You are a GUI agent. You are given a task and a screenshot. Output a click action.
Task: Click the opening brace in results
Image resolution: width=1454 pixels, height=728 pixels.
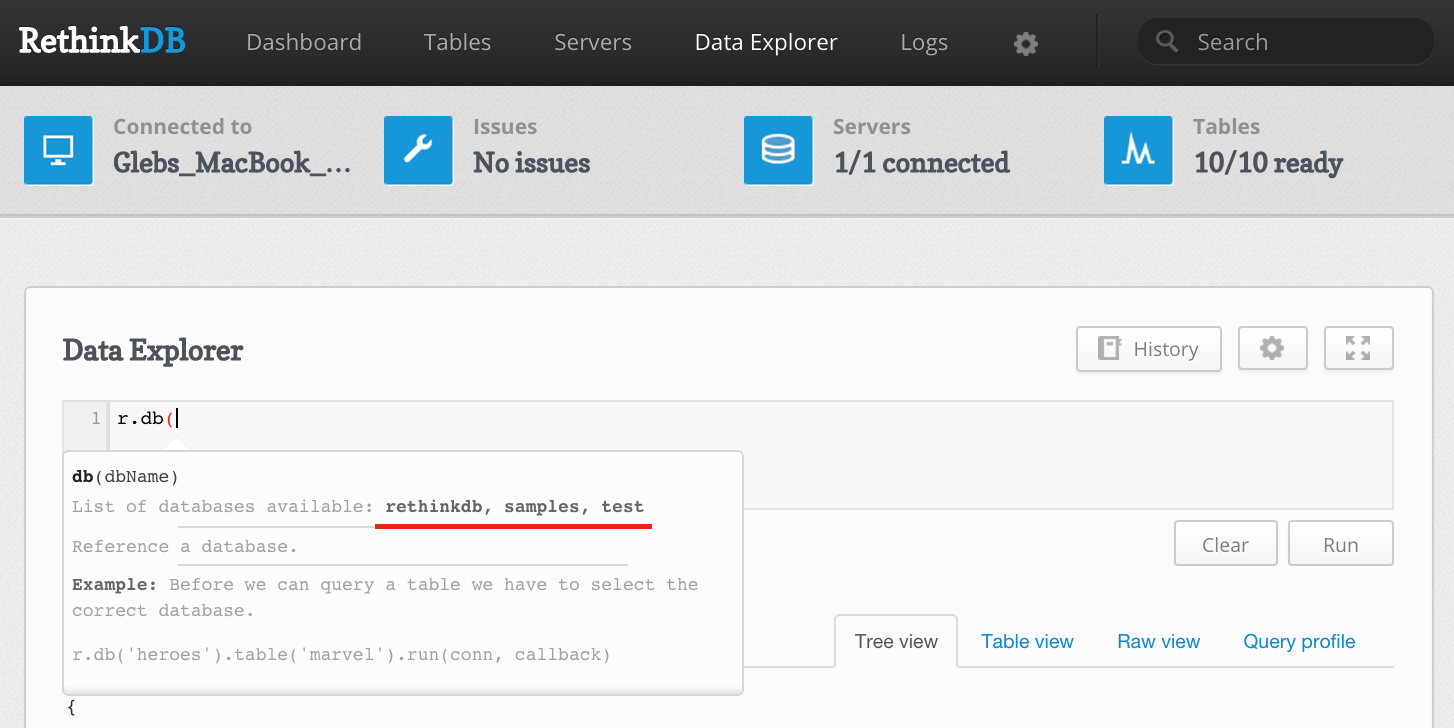click(x=71, y=708)
